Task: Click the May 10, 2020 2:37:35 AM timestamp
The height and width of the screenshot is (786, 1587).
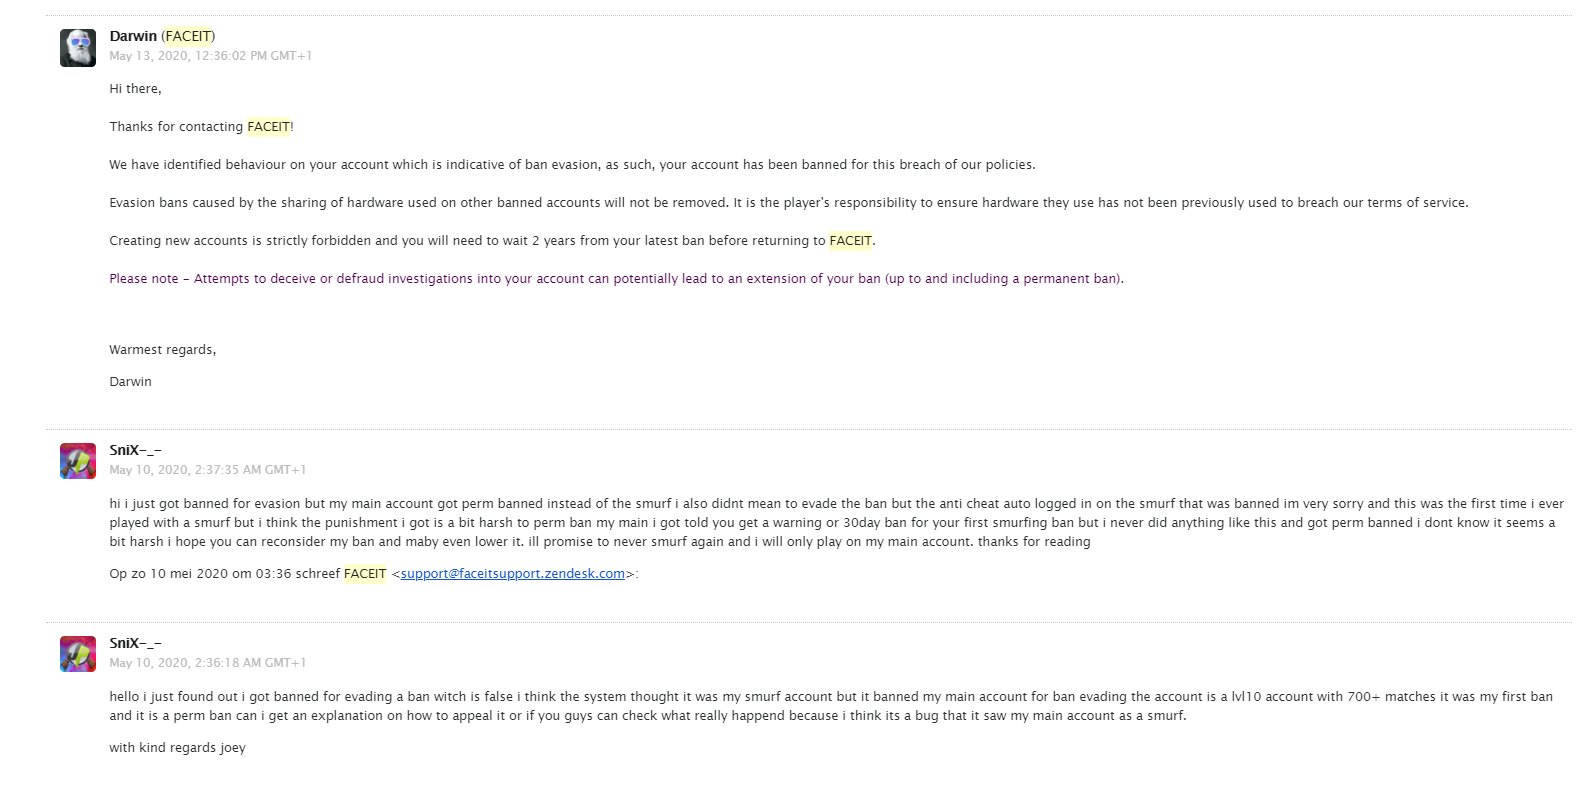Action: click(x=207, y=470)
